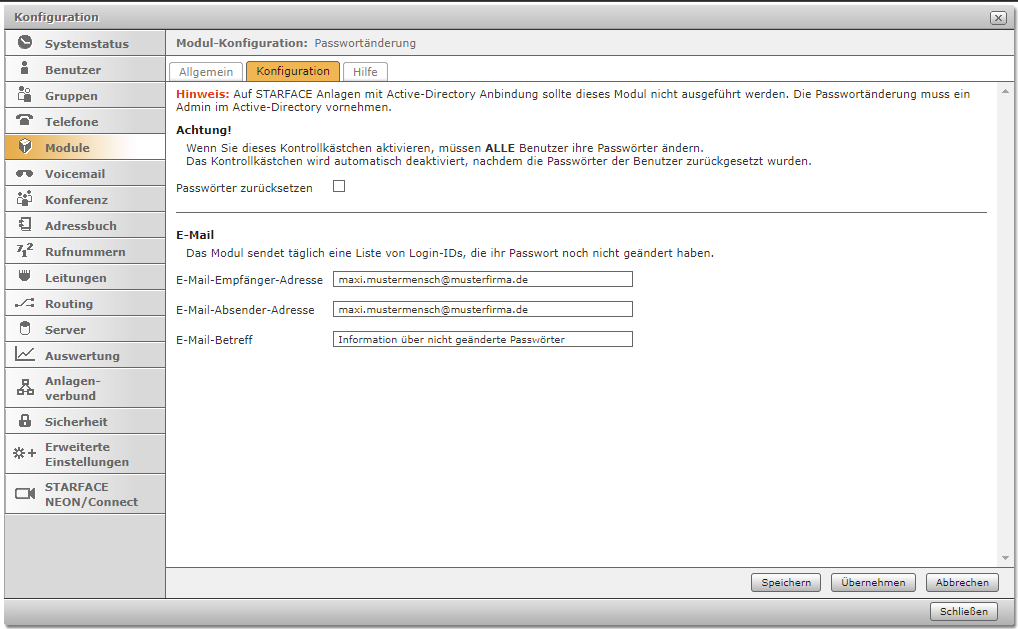
Task: Focus the E-Mail-Empfänger-Adresse field
Action: 482,280
